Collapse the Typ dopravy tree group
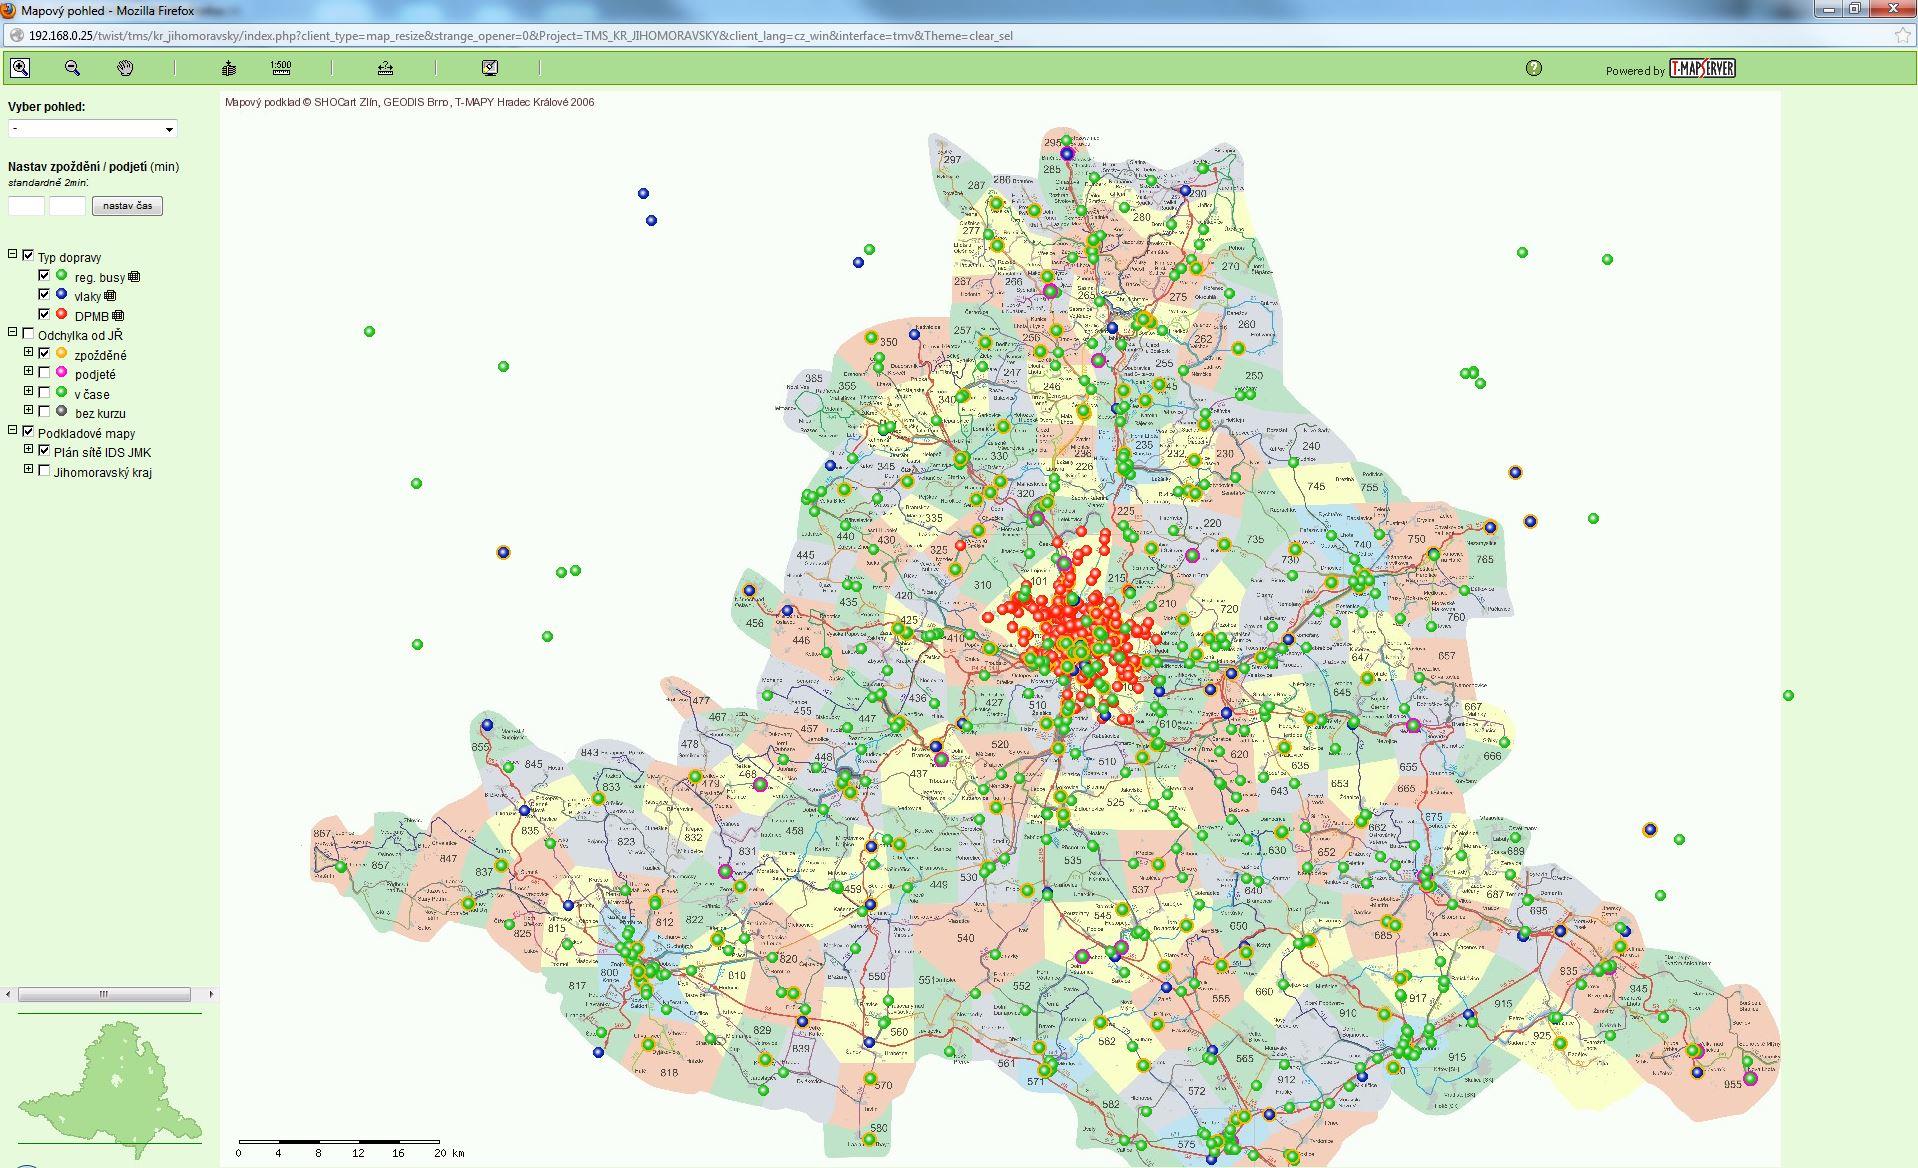This screenshot has width=1918, height=1168. tap(13, 254)
